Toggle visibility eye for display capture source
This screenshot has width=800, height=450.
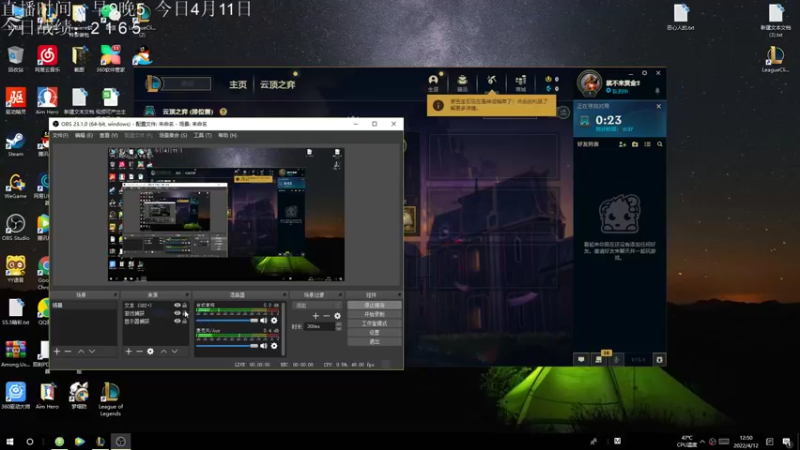coord(177,321)
